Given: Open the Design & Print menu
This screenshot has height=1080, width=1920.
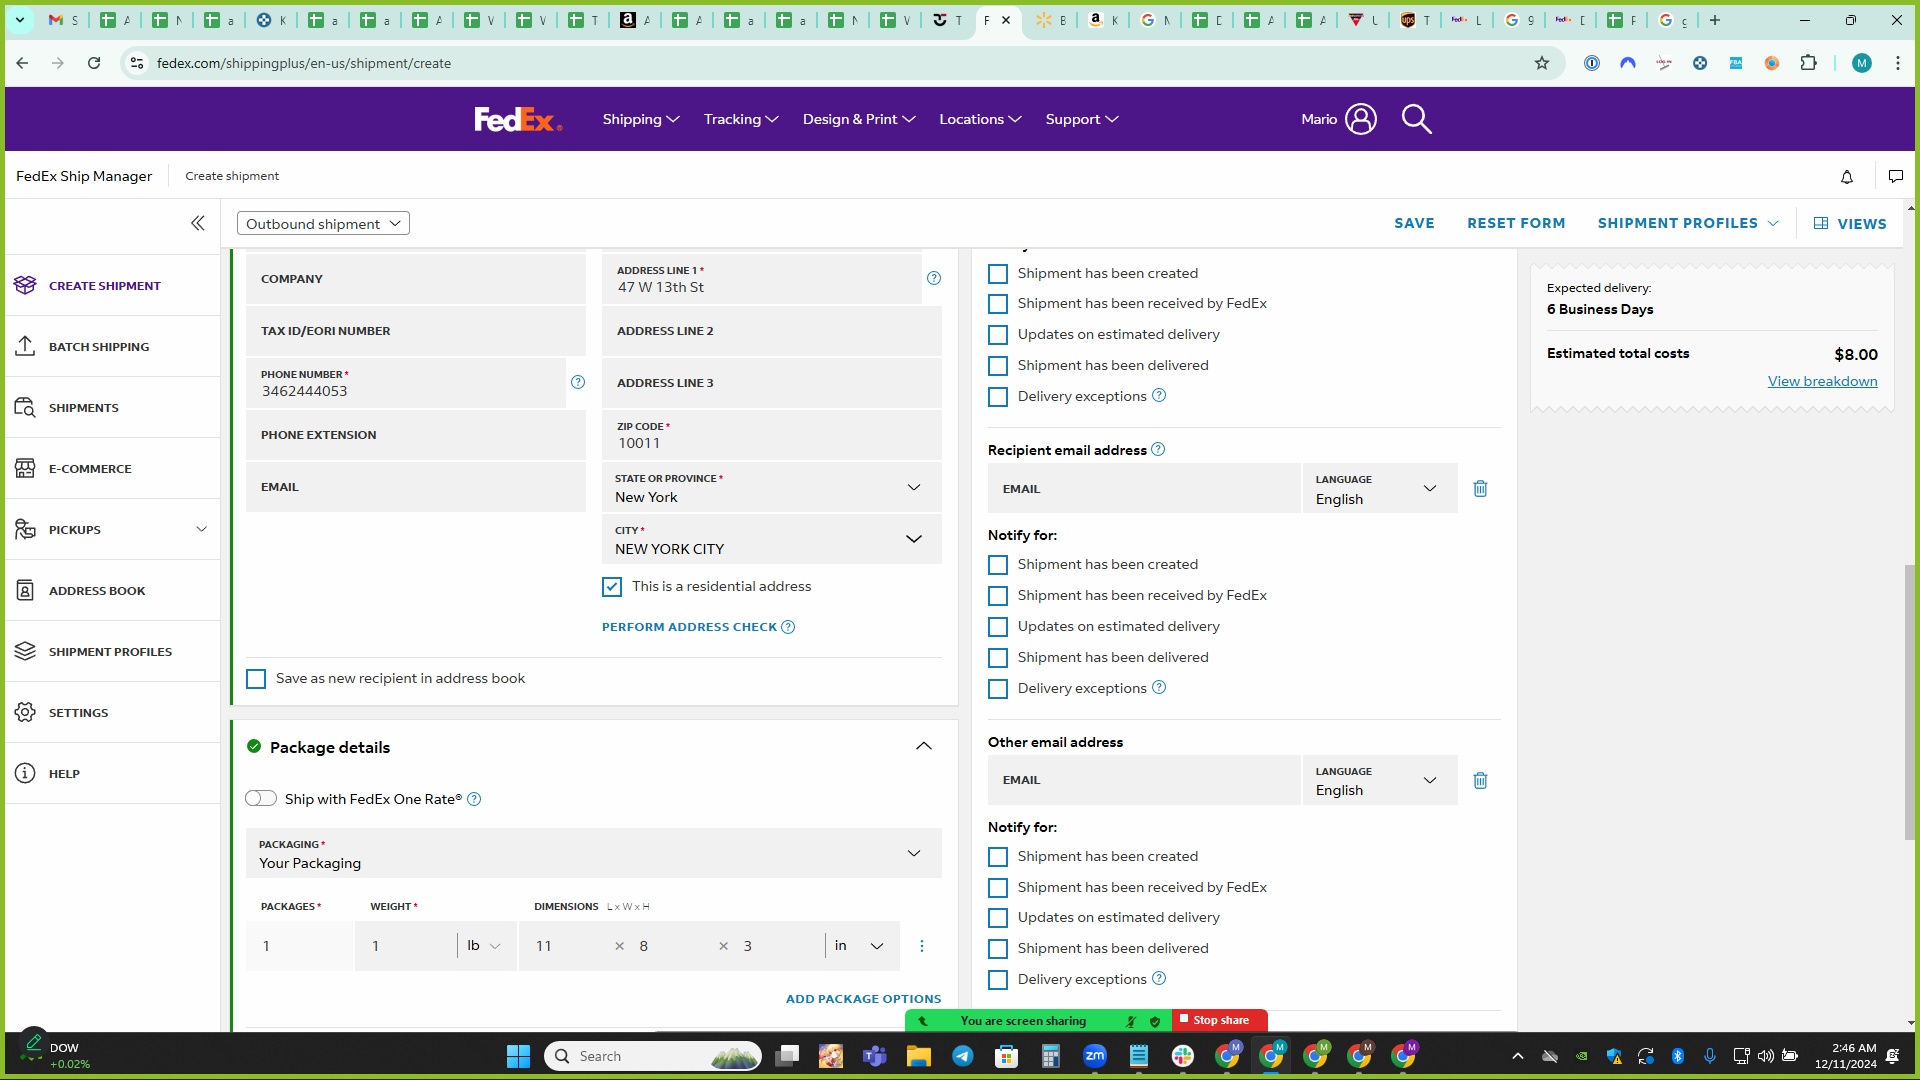Looking at the screenshot, I should (859, 119).
